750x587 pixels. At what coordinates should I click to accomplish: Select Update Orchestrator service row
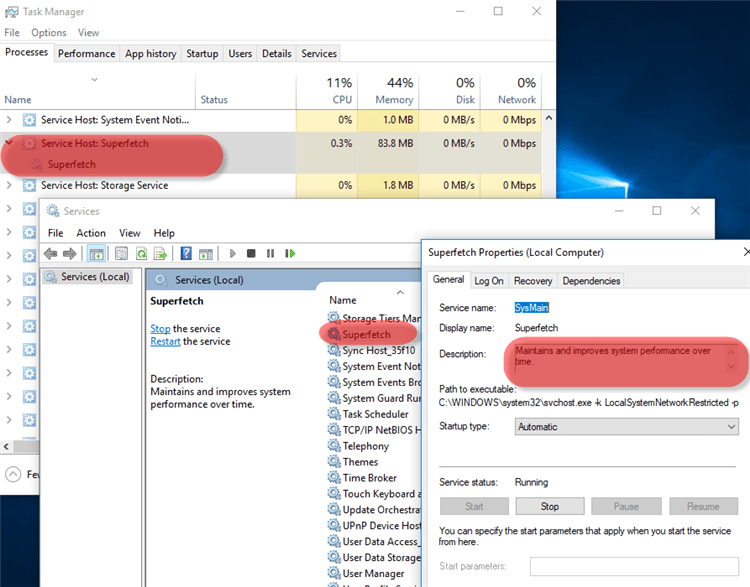374,509
